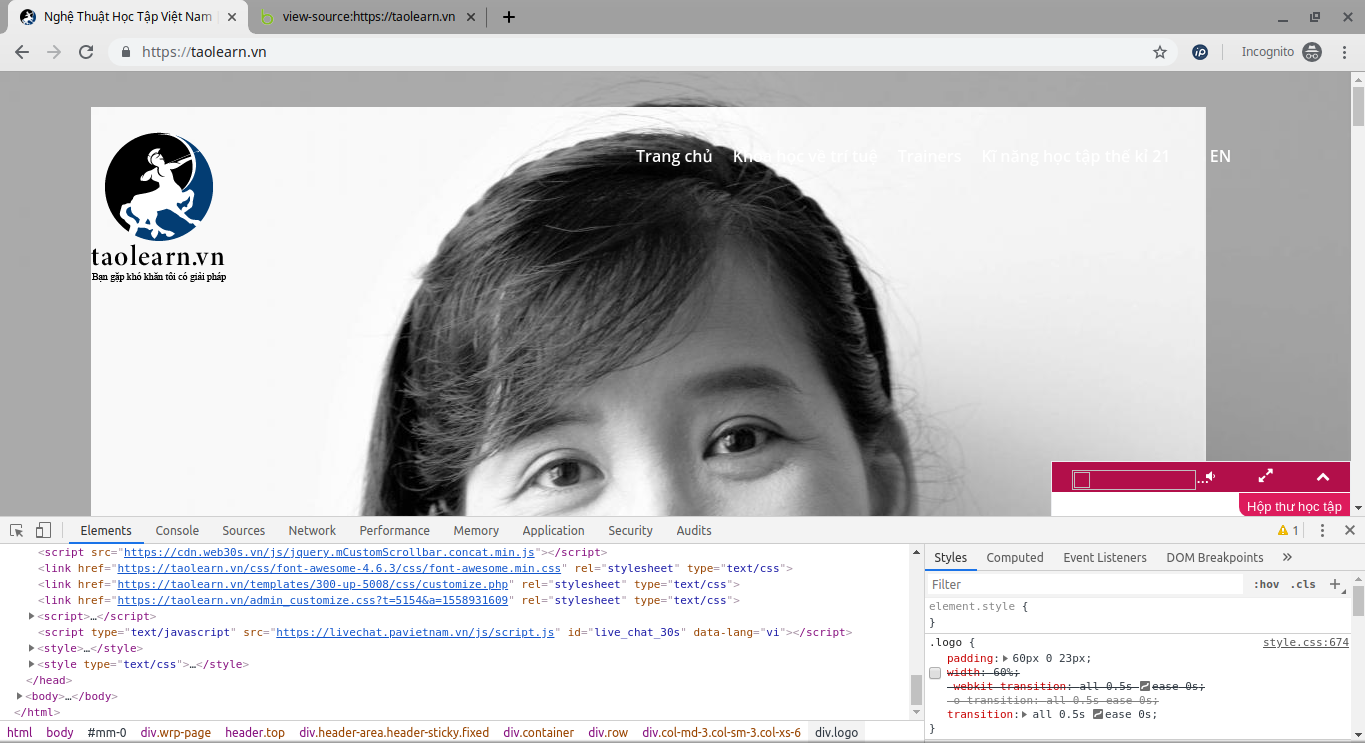Switch to the Computed sidebar tab
This screenshot has height=743, width=1365.
(1015, 558)
